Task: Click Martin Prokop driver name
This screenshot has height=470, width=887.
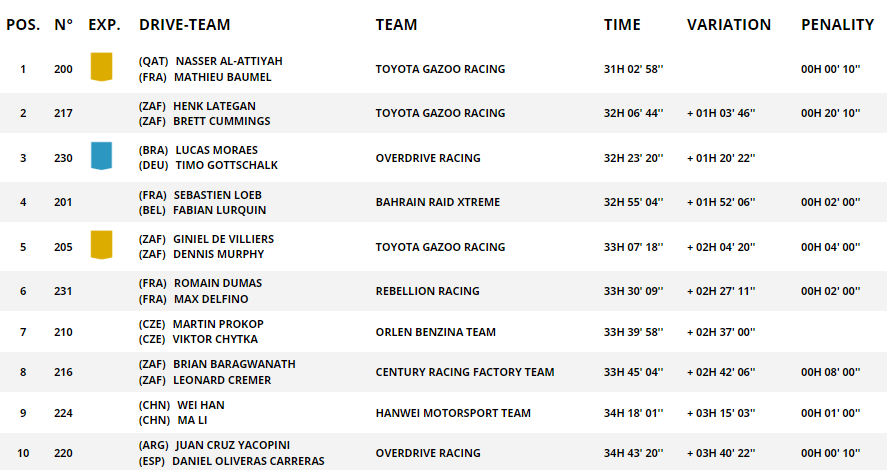Action: (x=218, y=324)
